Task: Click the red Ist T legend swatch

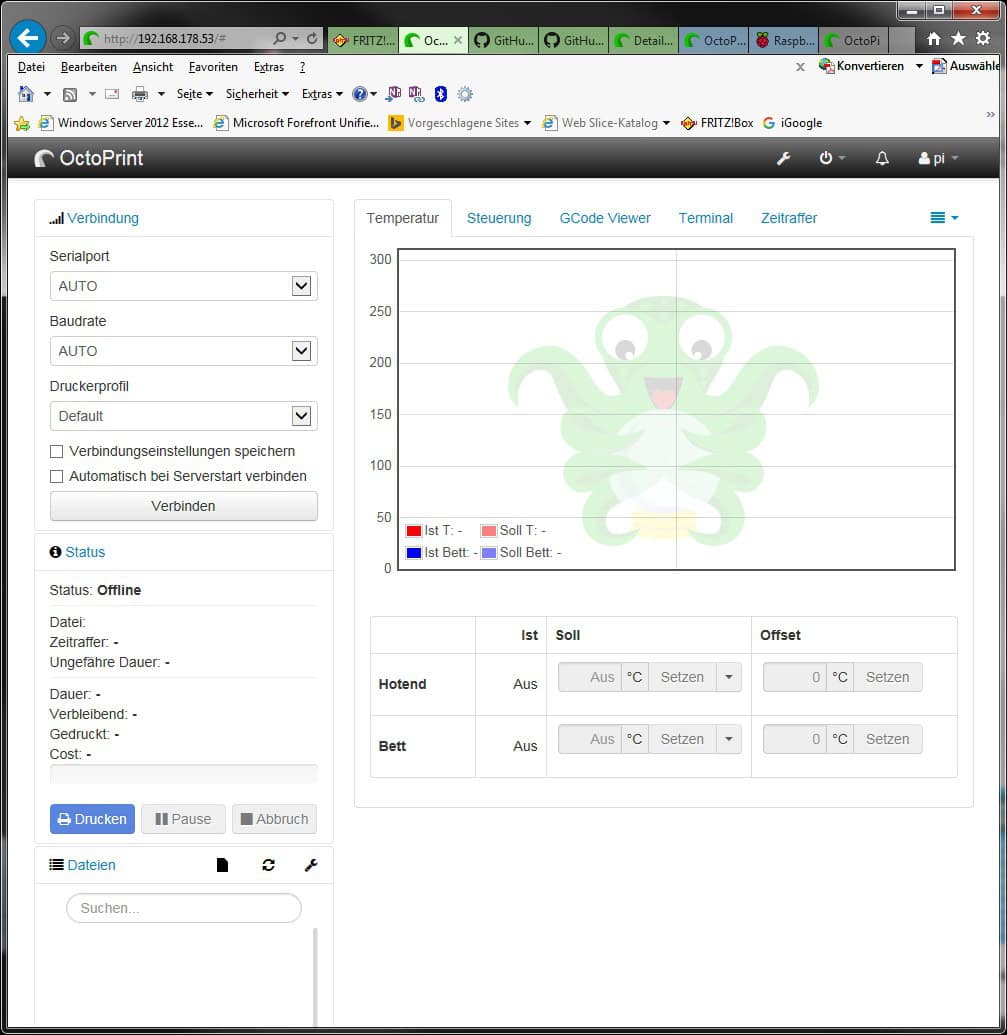Action: (x=414, y=531)
